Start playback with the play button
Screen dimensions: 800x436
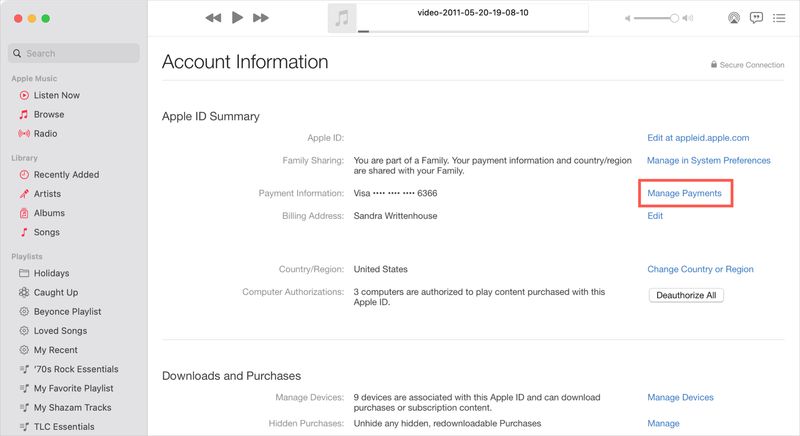(237, 17)
